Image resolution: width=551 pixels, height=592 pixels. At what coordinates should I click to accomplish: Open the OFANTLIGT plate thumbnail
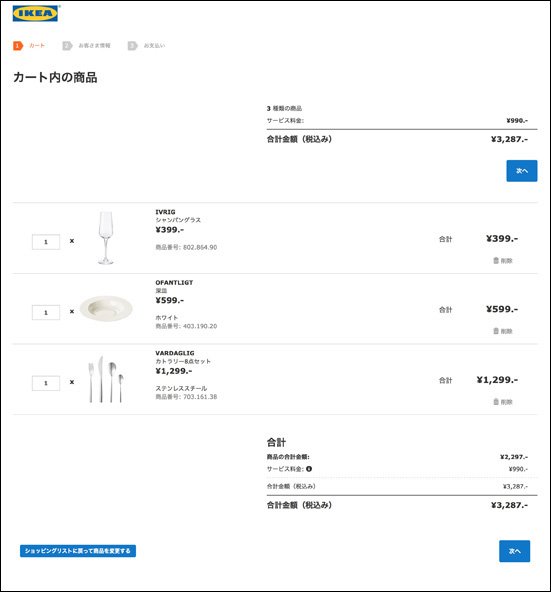[106, 308]
